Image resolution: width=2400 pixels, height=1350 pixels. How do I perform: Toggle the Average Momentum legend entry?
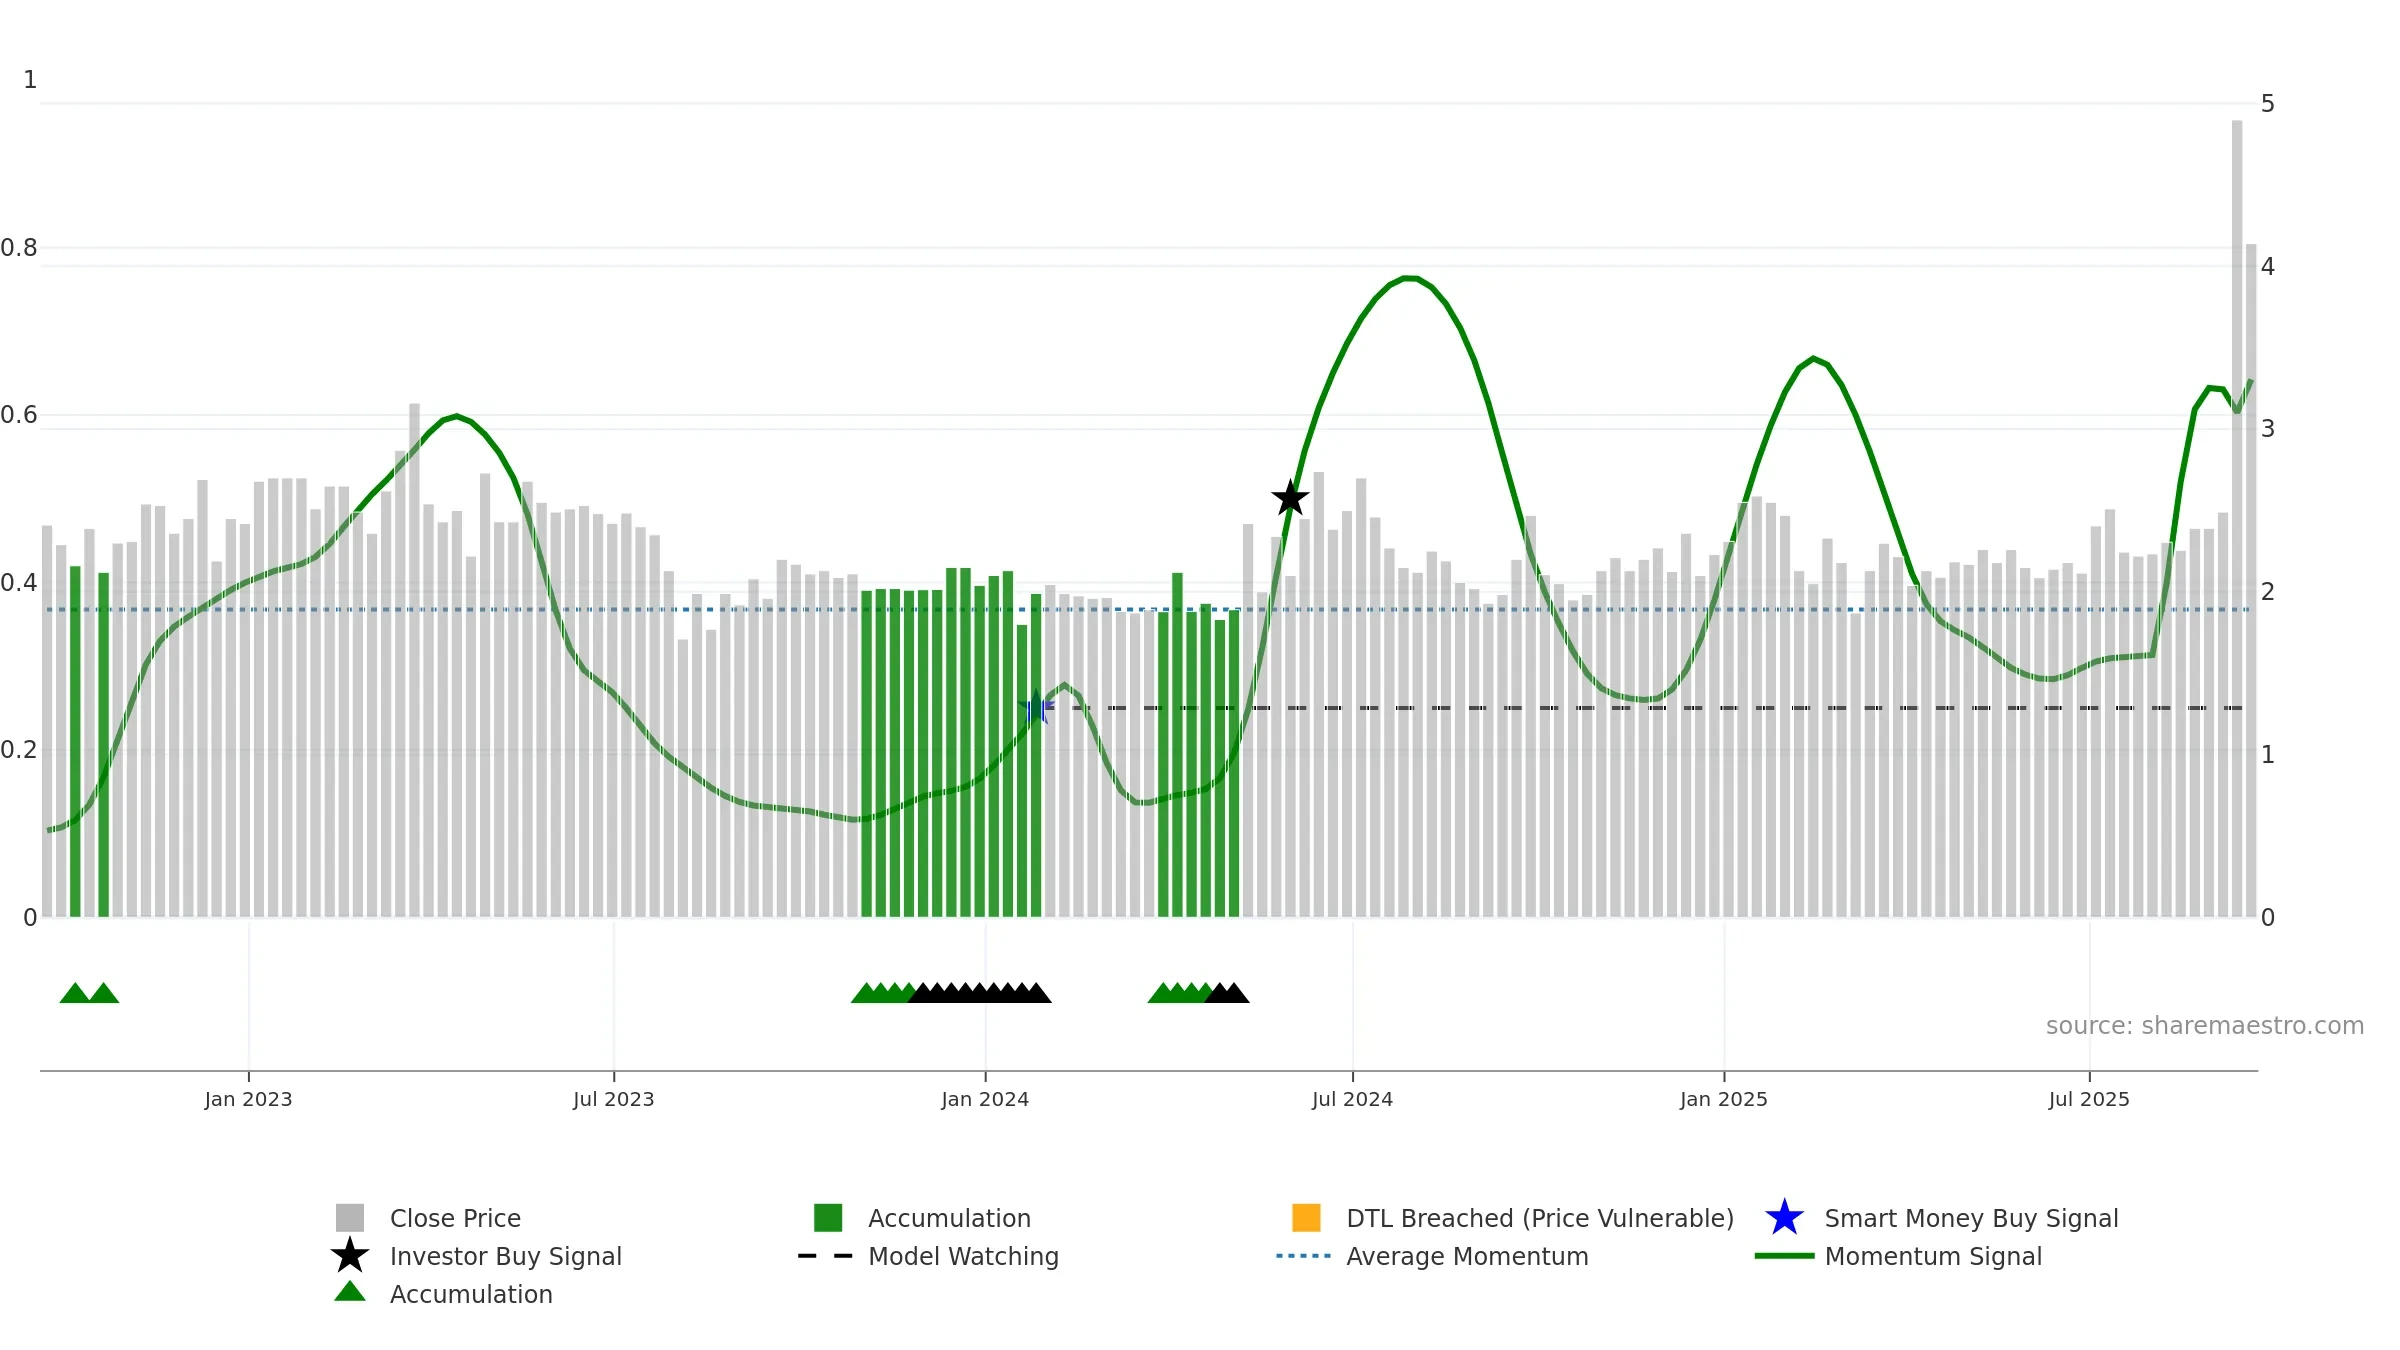(1432, 1256)
